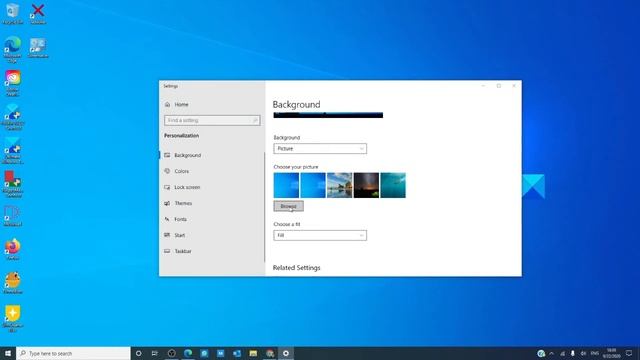Screen dimensions: 640x360
Task: Click the microphone tray icon
Action: tap(573, 353)
